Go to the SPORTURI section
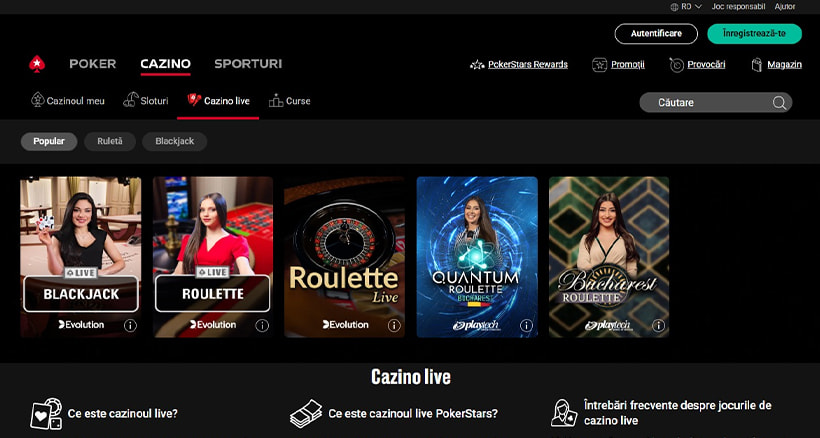 (x=248, y=64)
